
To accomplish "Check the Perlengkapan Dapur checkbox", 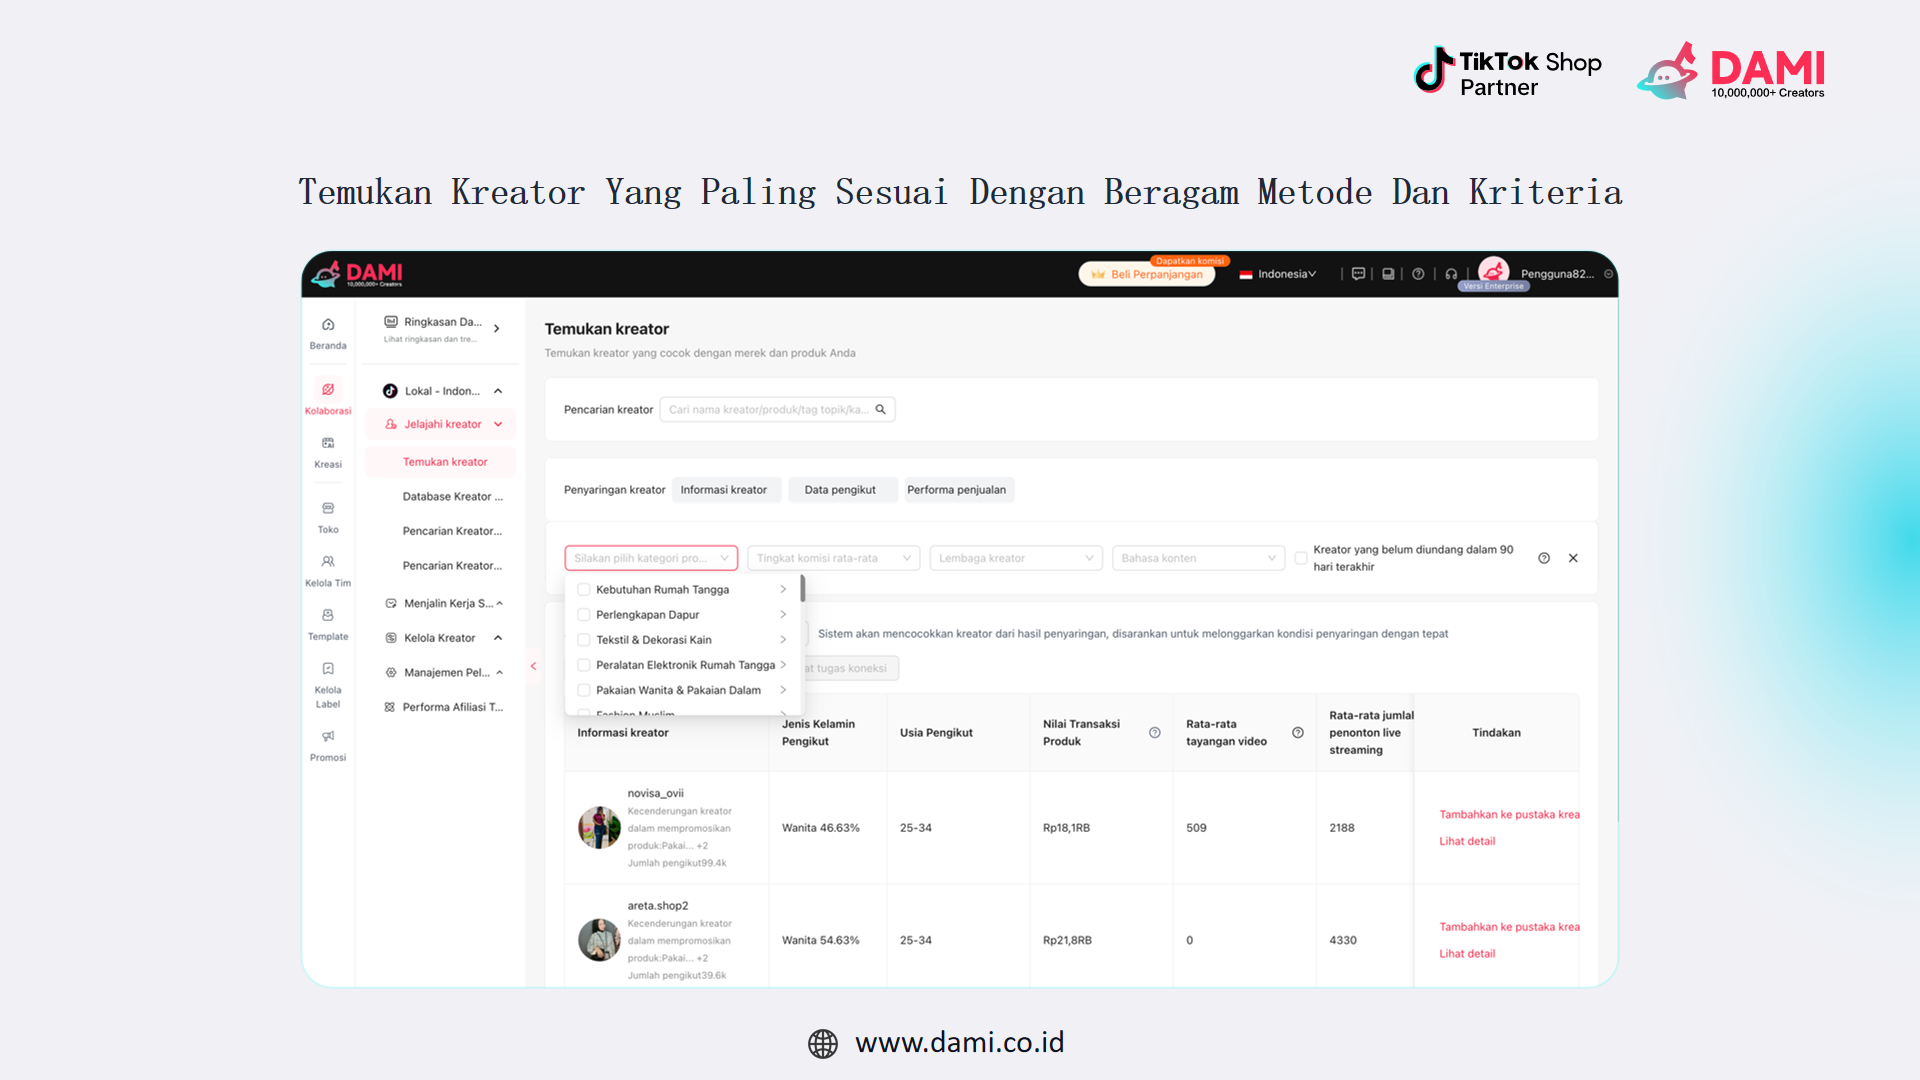I will pos(584,615).
